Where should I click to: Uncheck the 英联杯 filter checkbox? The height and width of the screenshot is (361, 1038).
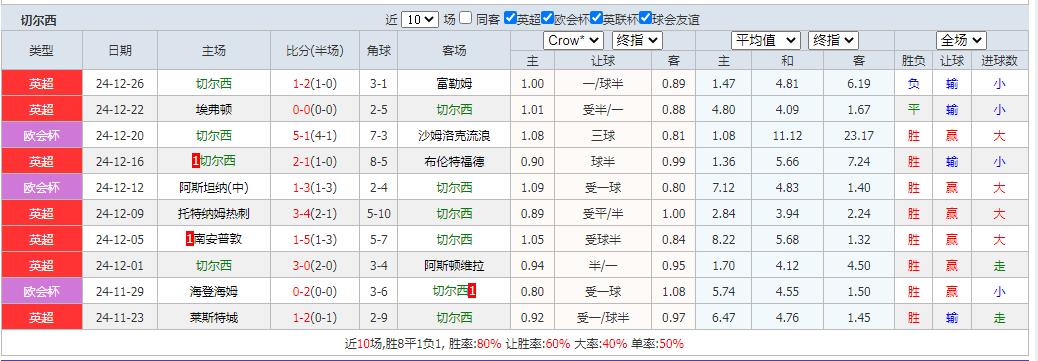click(596, 18)
